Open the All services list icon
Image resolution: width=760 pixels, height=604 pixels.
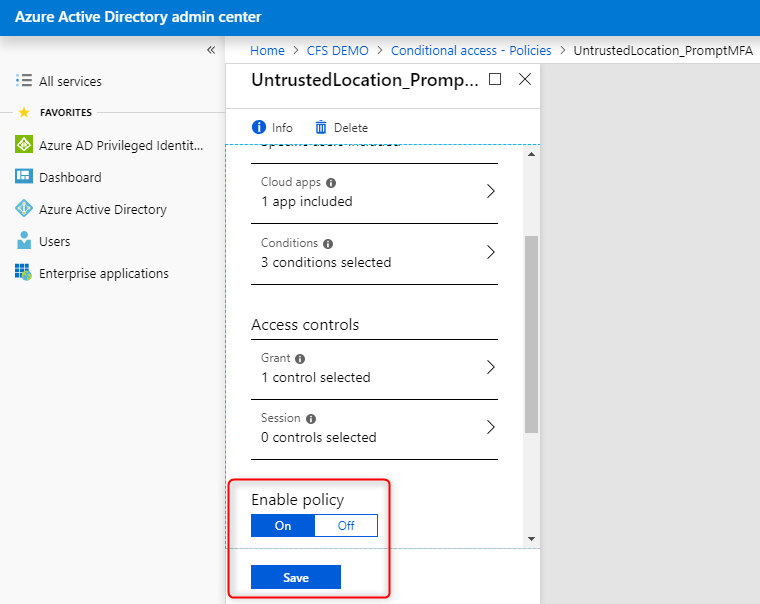click(x=24, y=80)
